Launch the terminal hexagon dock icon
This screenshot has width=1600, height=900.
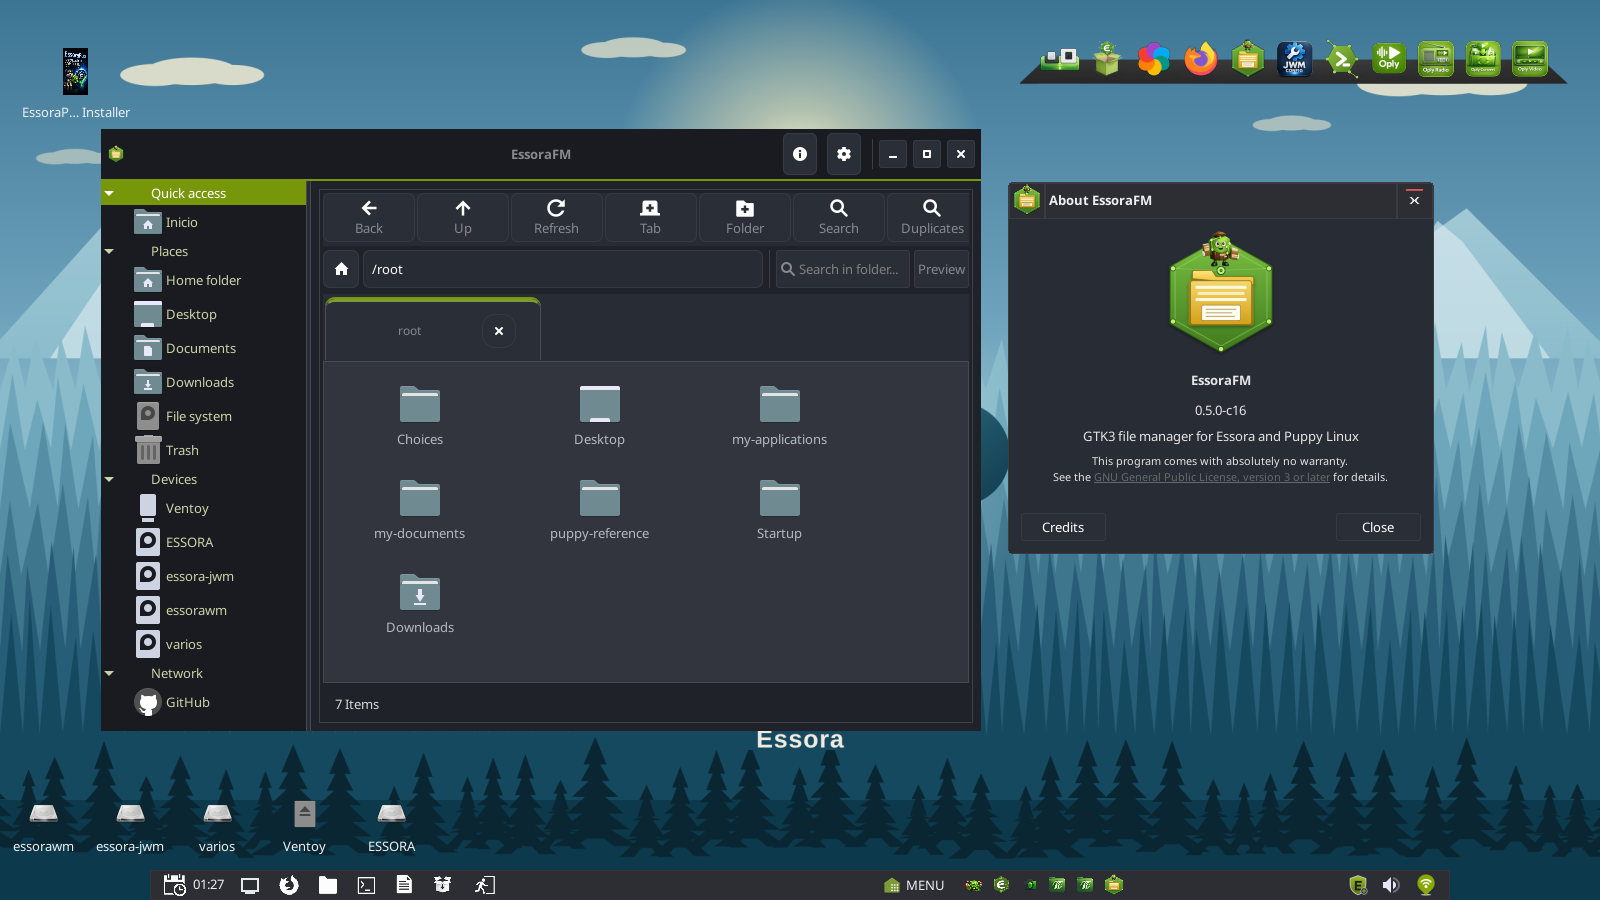coord(1342,59)
